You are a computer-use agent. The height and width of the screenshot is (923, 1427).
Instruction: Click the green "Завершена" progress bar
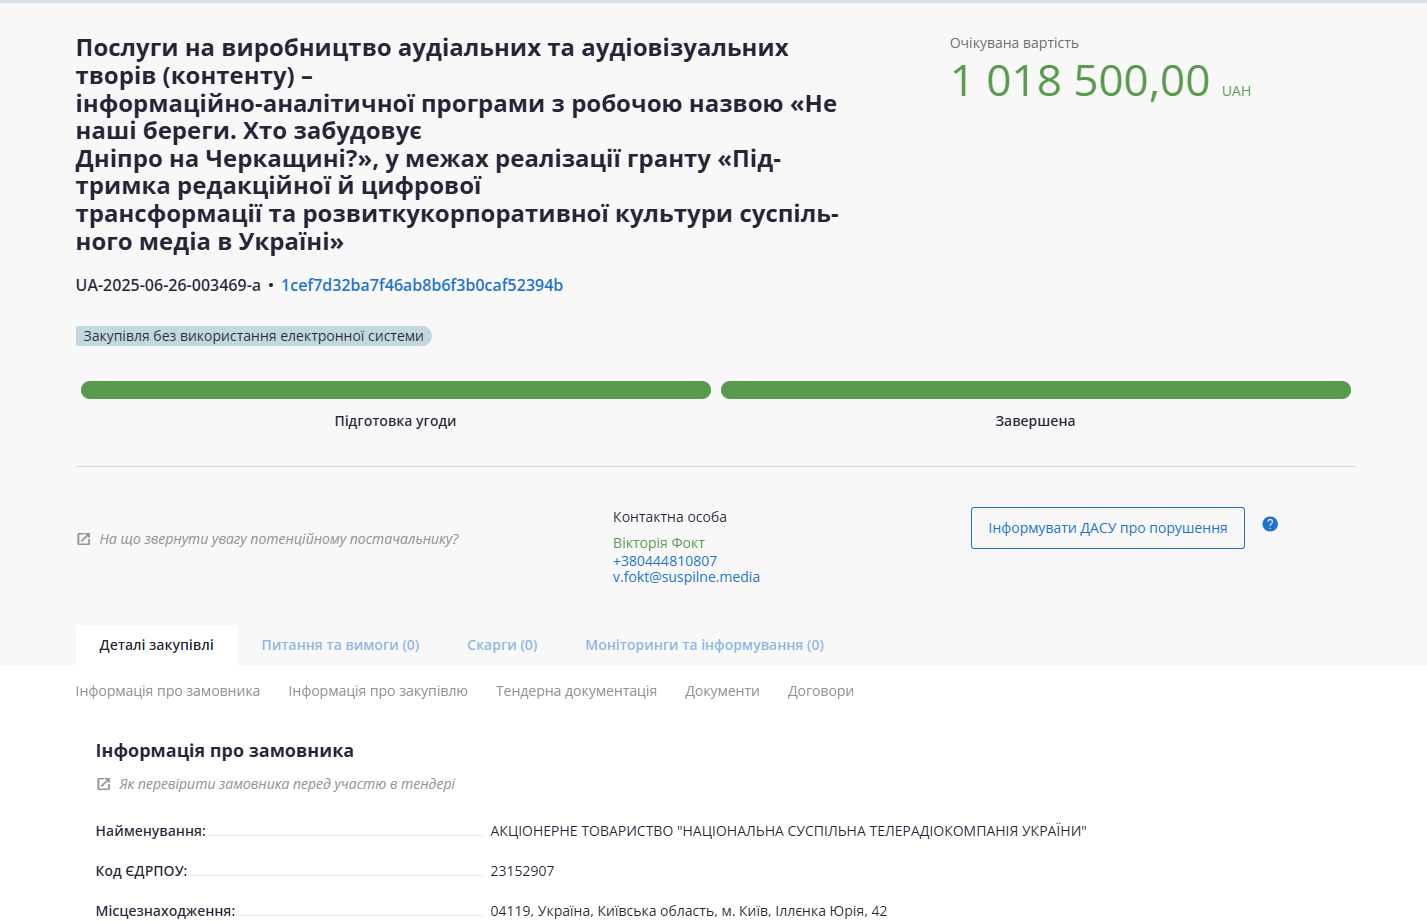[x=1035, y=390]
